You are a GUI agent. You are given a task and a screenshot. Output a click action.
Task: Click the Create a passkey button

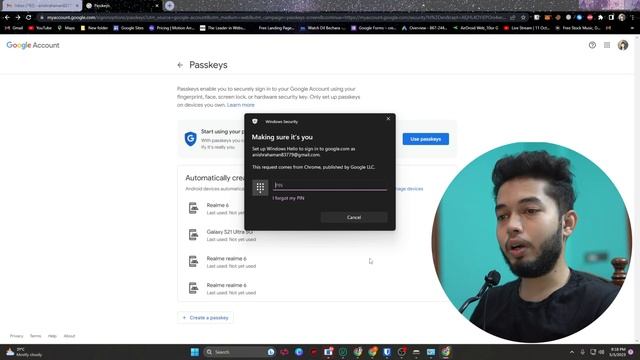click(x=205, y=318)
